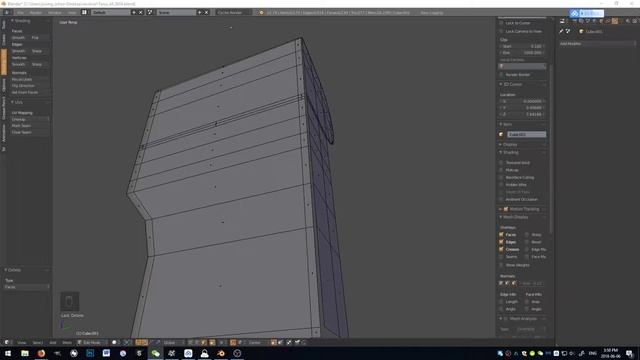Click Smooth button under Faces
The width and height of the screenshot is (640, 360).
pos(19,38)
